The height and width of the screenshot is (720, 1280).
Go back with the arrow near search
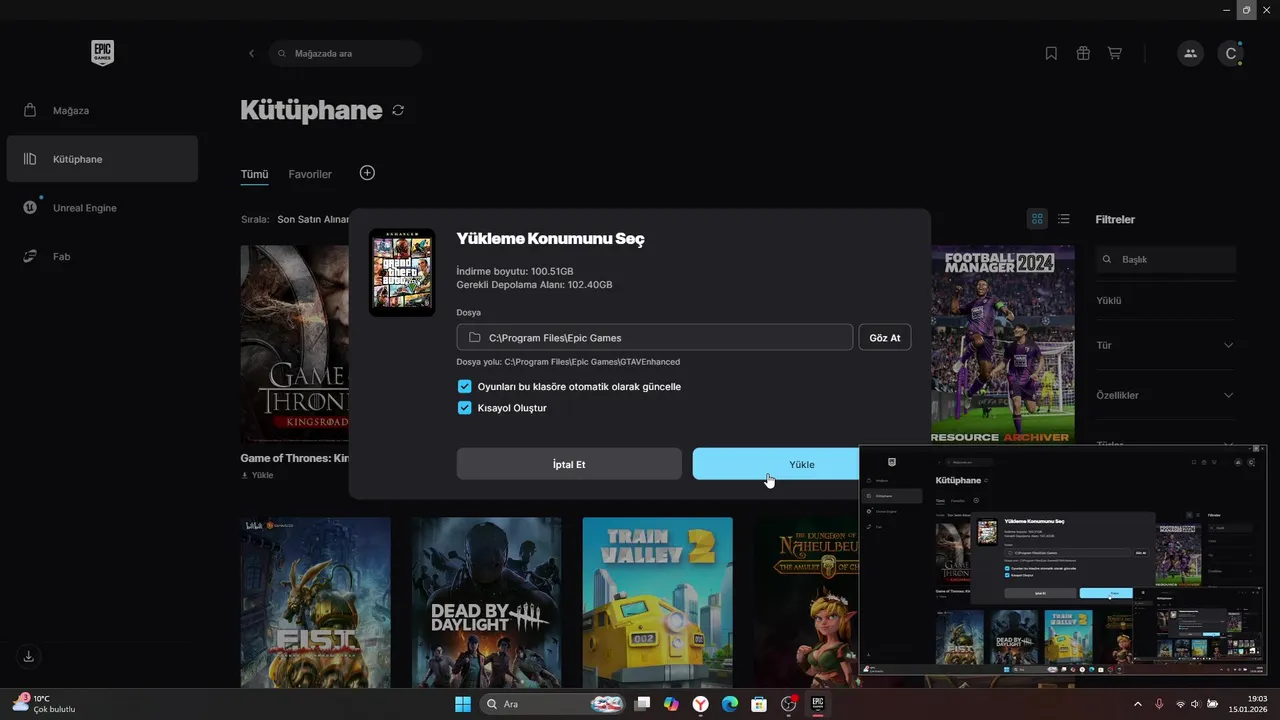pos(251,53)
